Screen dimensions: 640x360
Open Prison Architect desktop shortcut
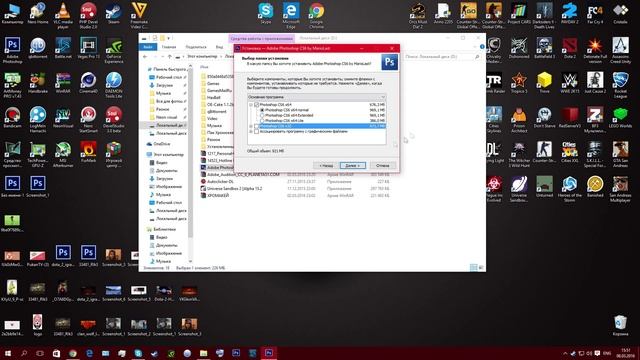(519, 120)
